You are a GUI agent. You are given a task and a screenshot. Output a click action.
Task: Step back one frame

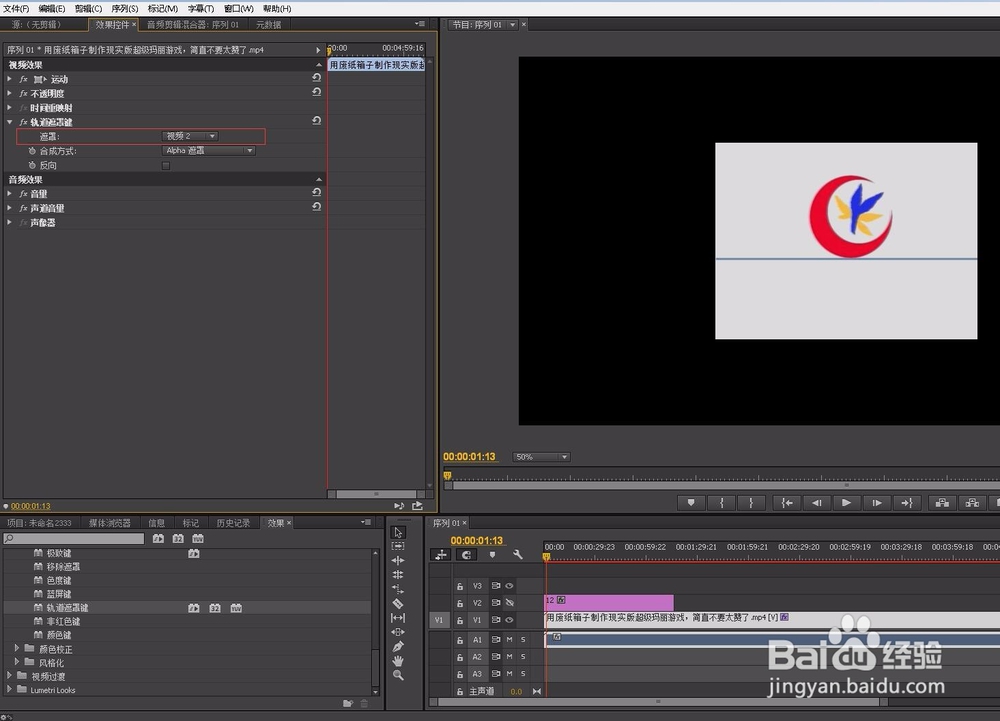[817, 503]
